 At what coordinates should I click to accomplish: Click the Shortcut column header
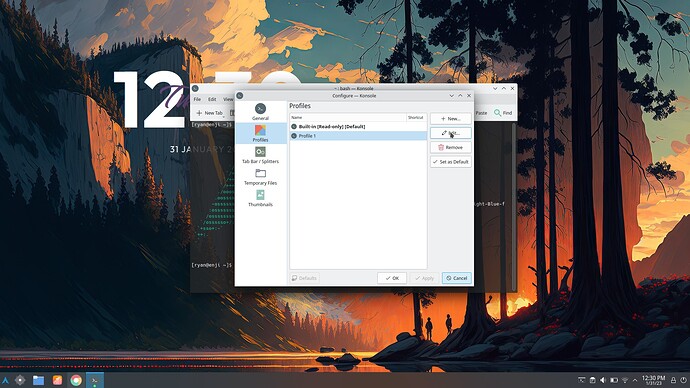(x=416, y=117)
